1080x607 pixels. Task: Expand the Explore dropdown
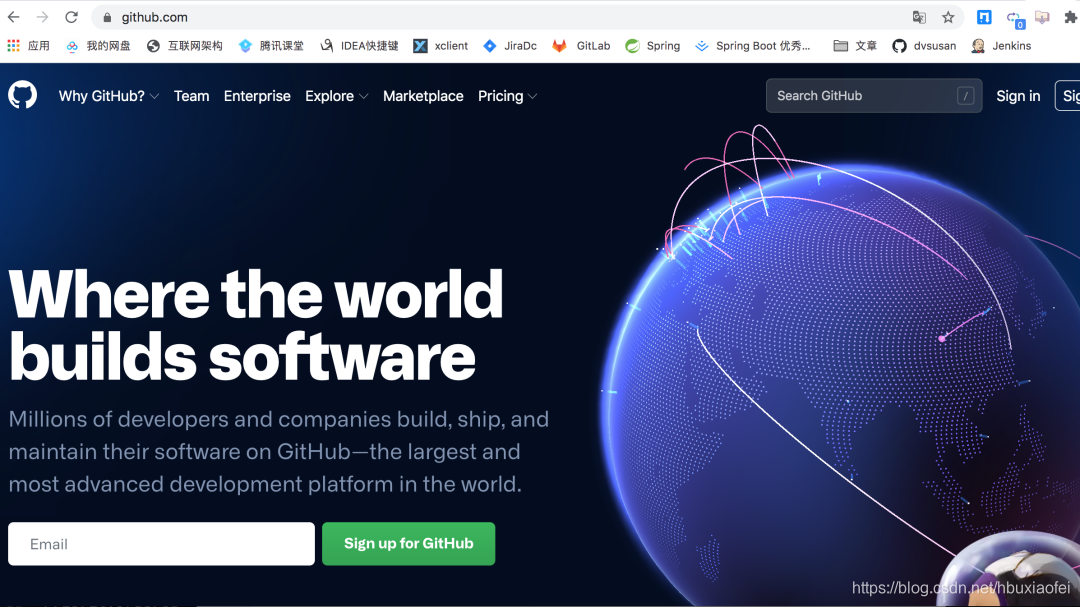coord(337,96)
